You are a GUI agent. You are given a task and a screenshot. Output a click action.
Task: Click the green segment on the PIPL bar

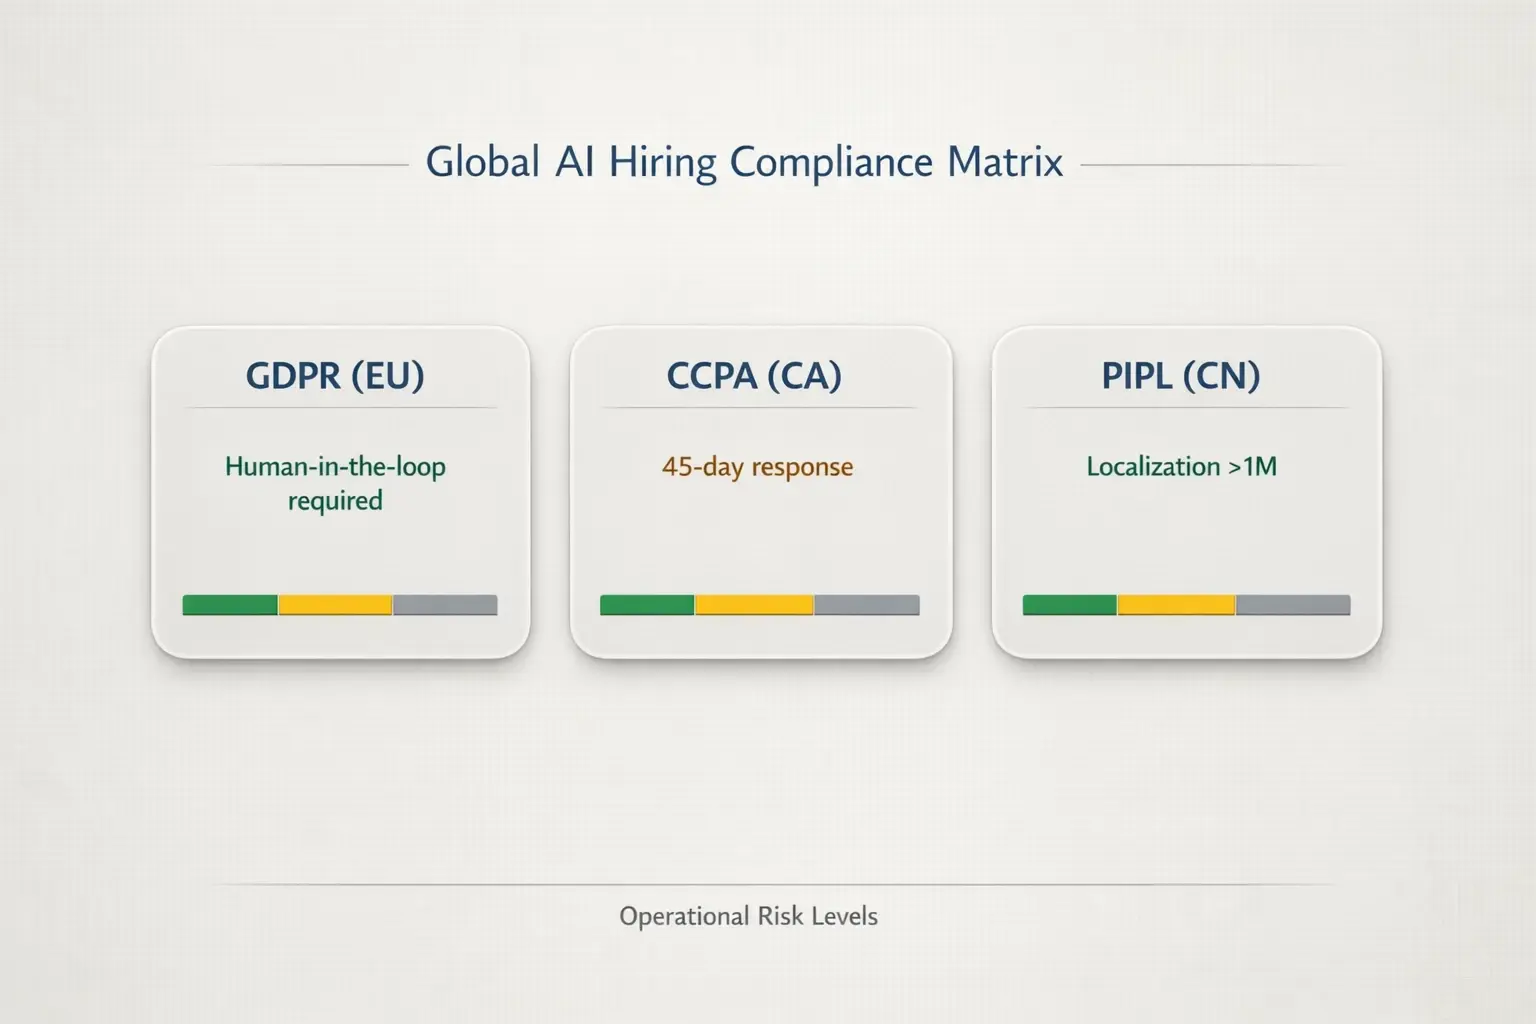[x=1068, y=604]
